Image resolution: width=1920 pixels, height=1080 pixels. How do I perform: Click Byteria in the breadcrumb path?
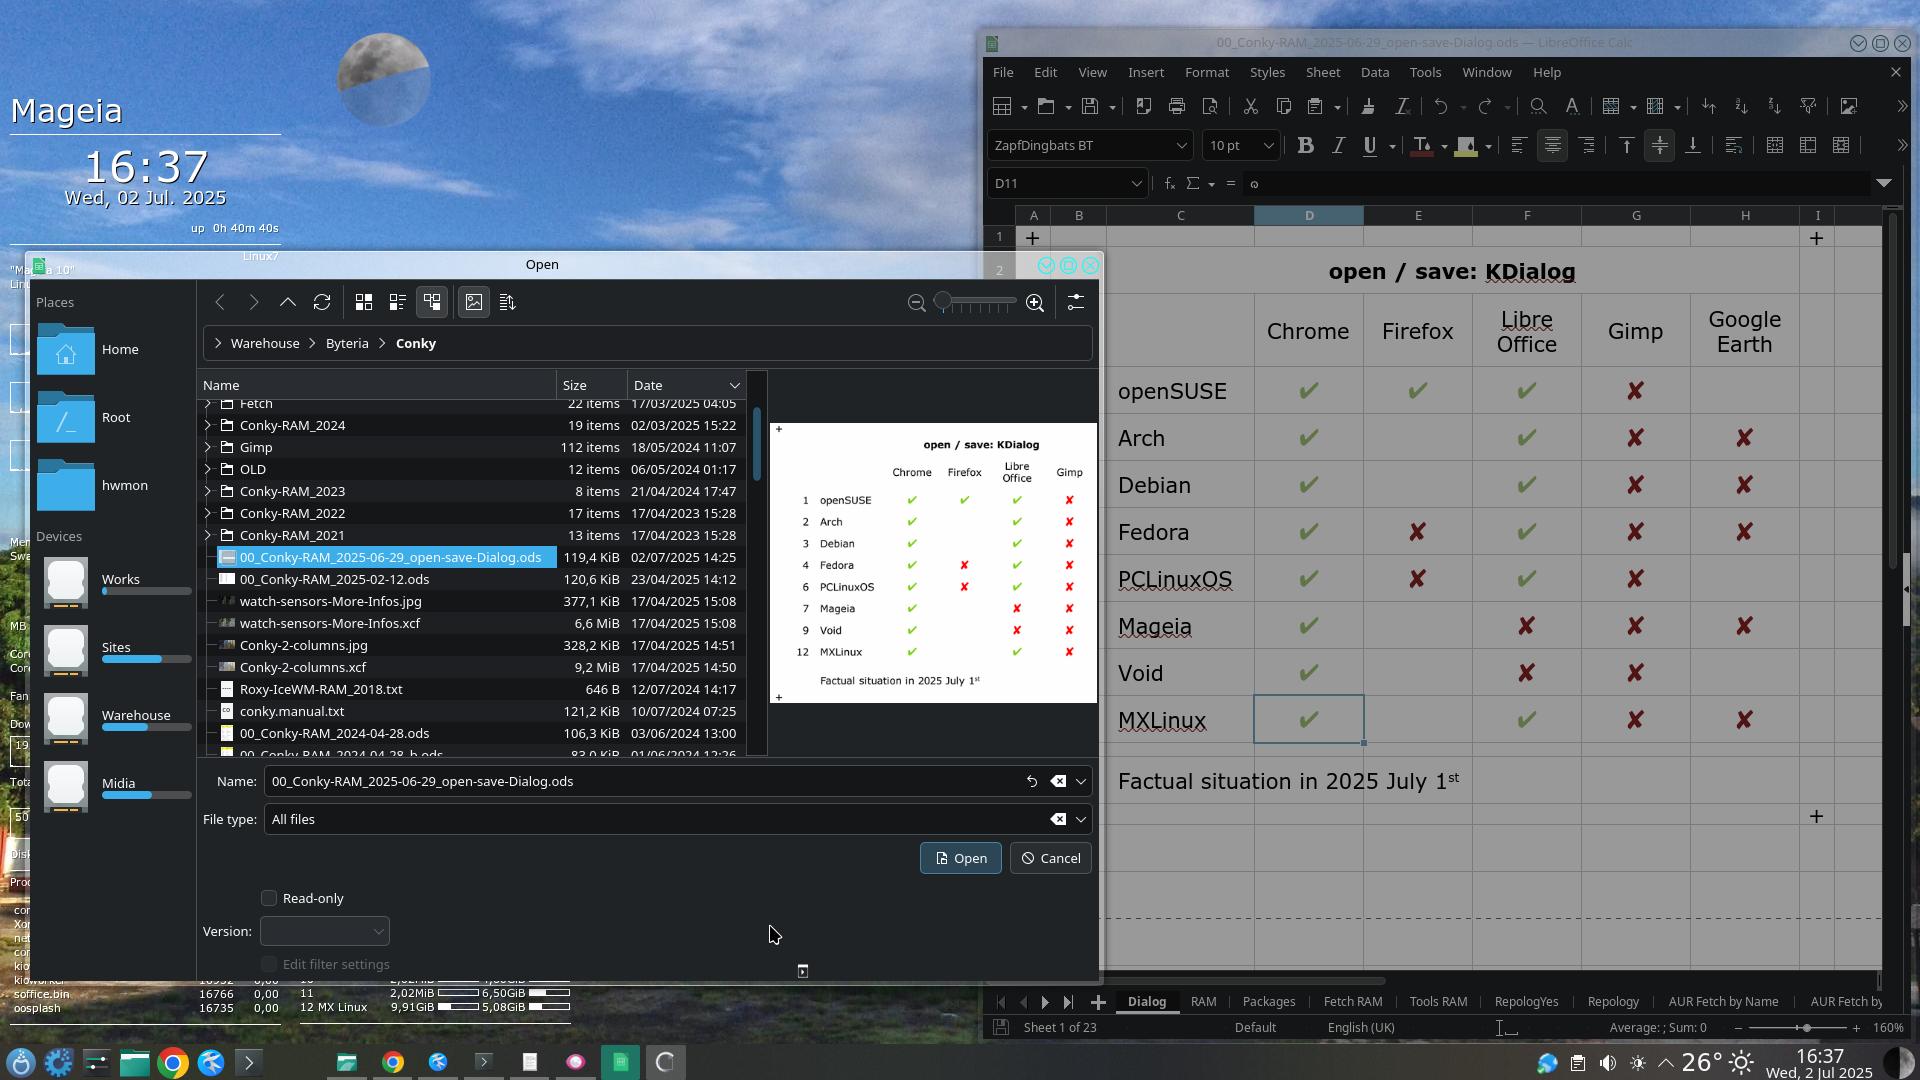(x=347, y=344)
